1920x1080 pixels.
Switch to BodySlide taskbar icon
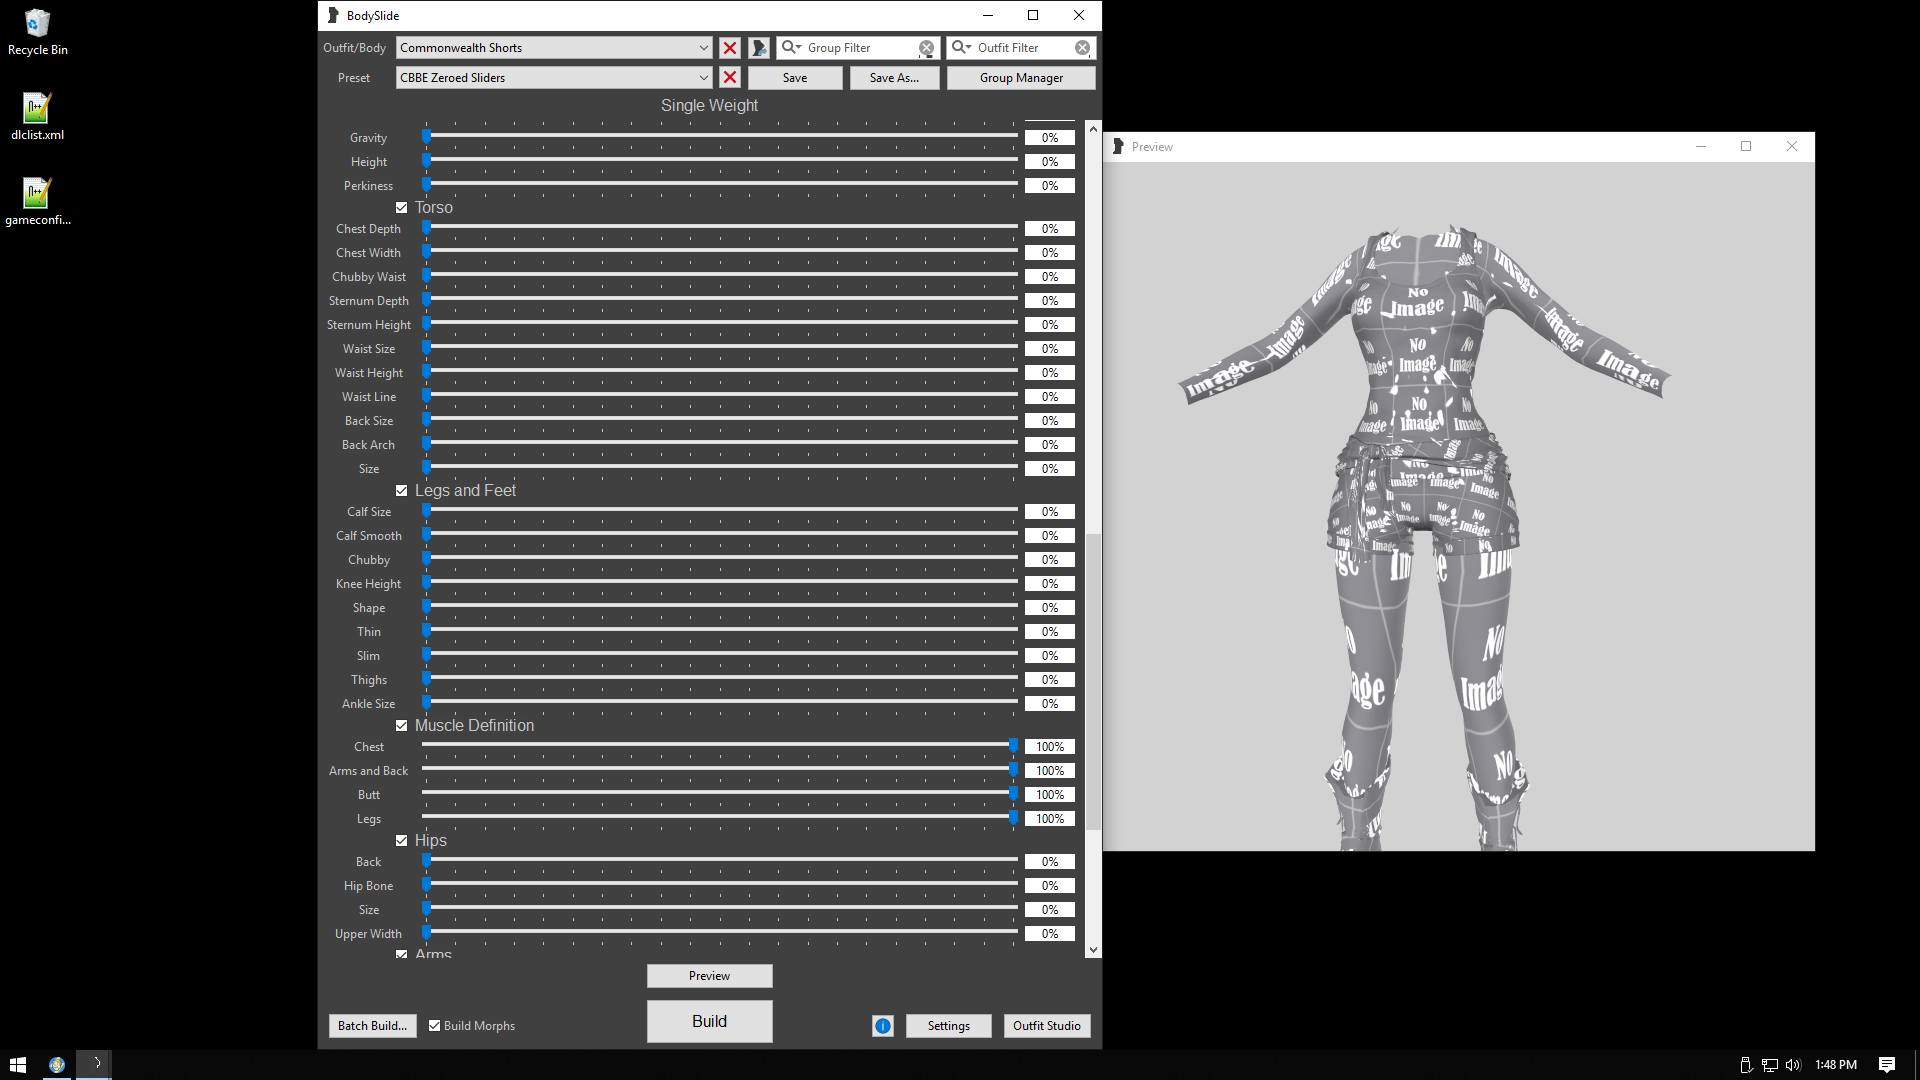pyautogui.click(x=94, y=1065)
